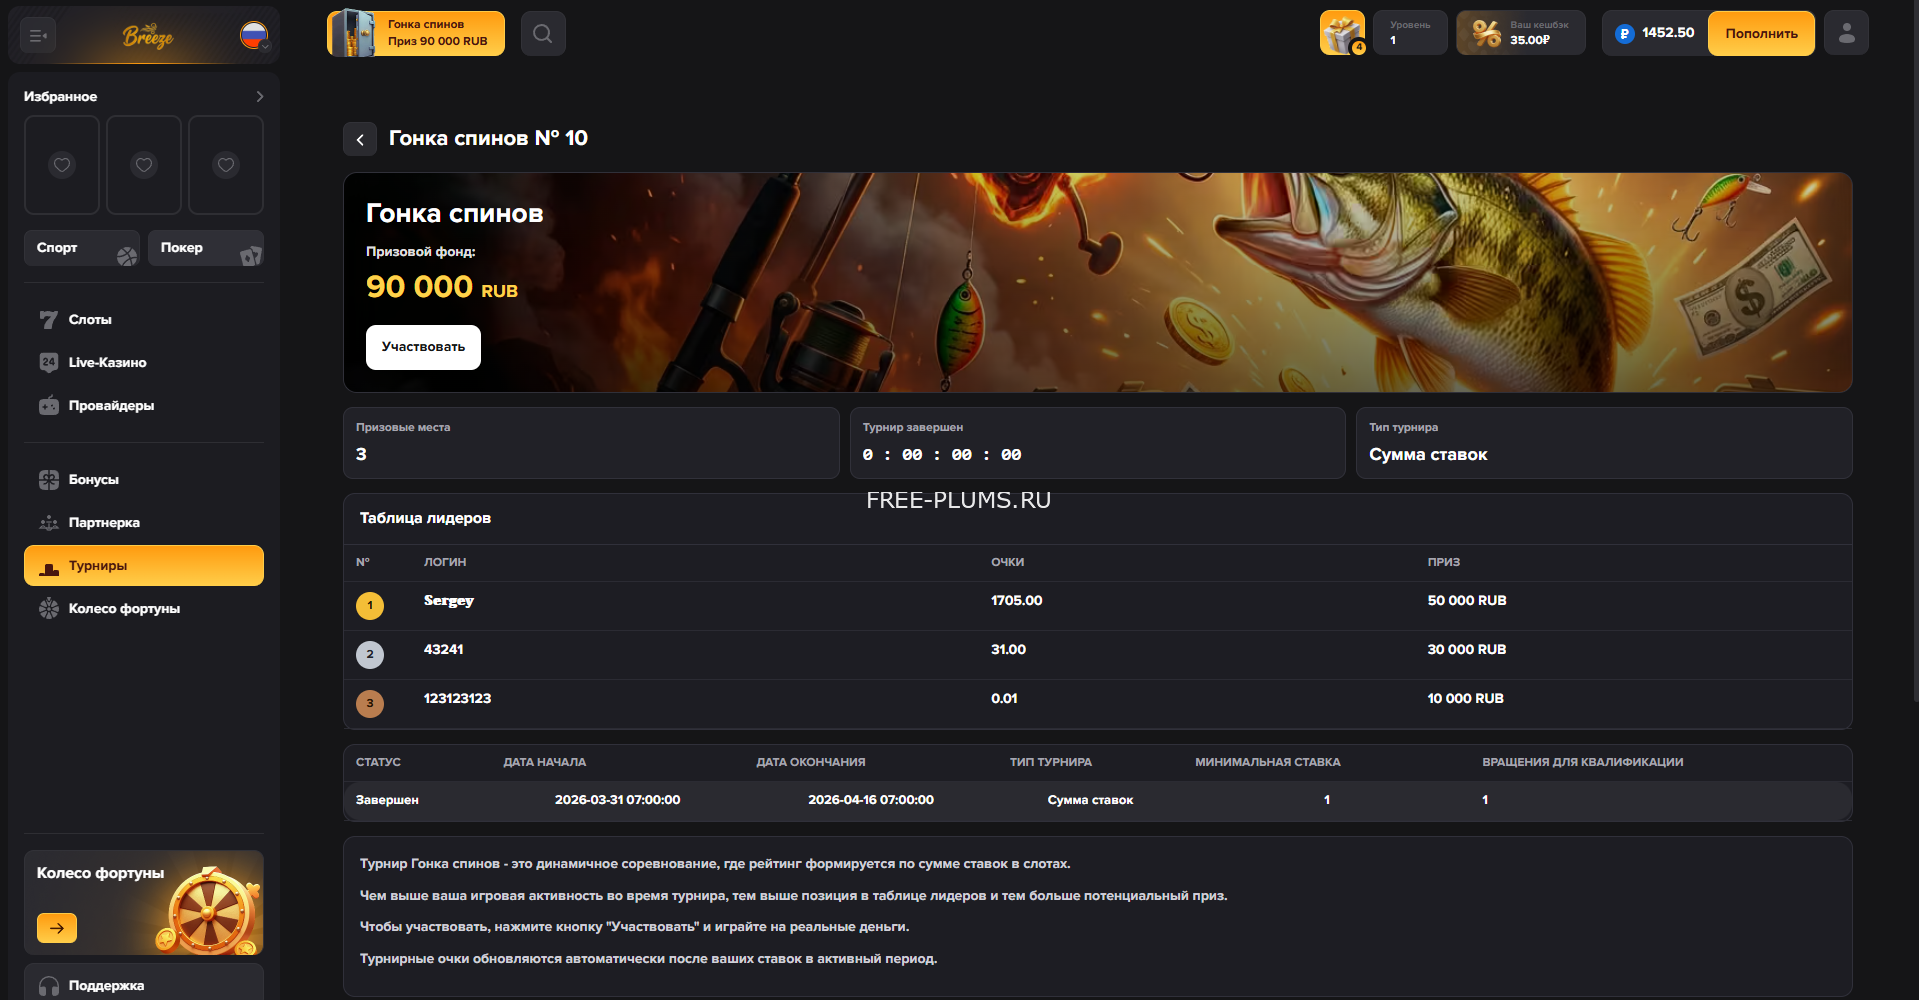Screen dimensions: 1919x1000
Task: Open the Слоты menu item
Action: coord(90,320)
